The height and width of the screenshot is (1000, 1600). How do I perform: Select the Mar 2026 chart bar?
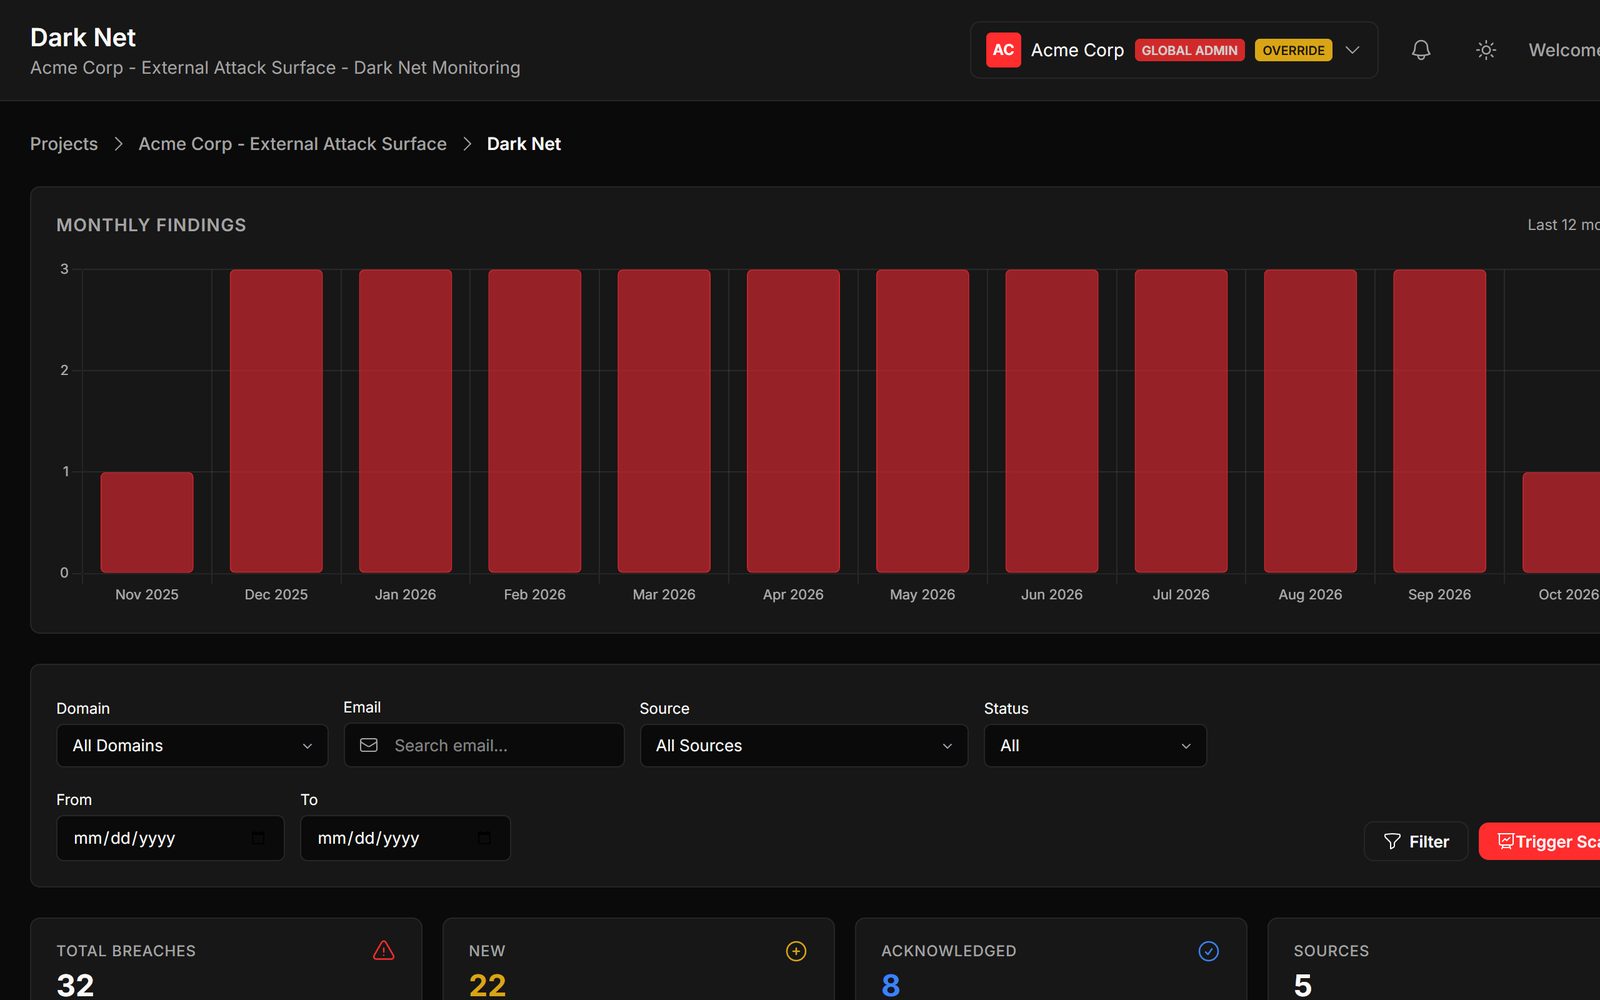[x=664, y=421]
